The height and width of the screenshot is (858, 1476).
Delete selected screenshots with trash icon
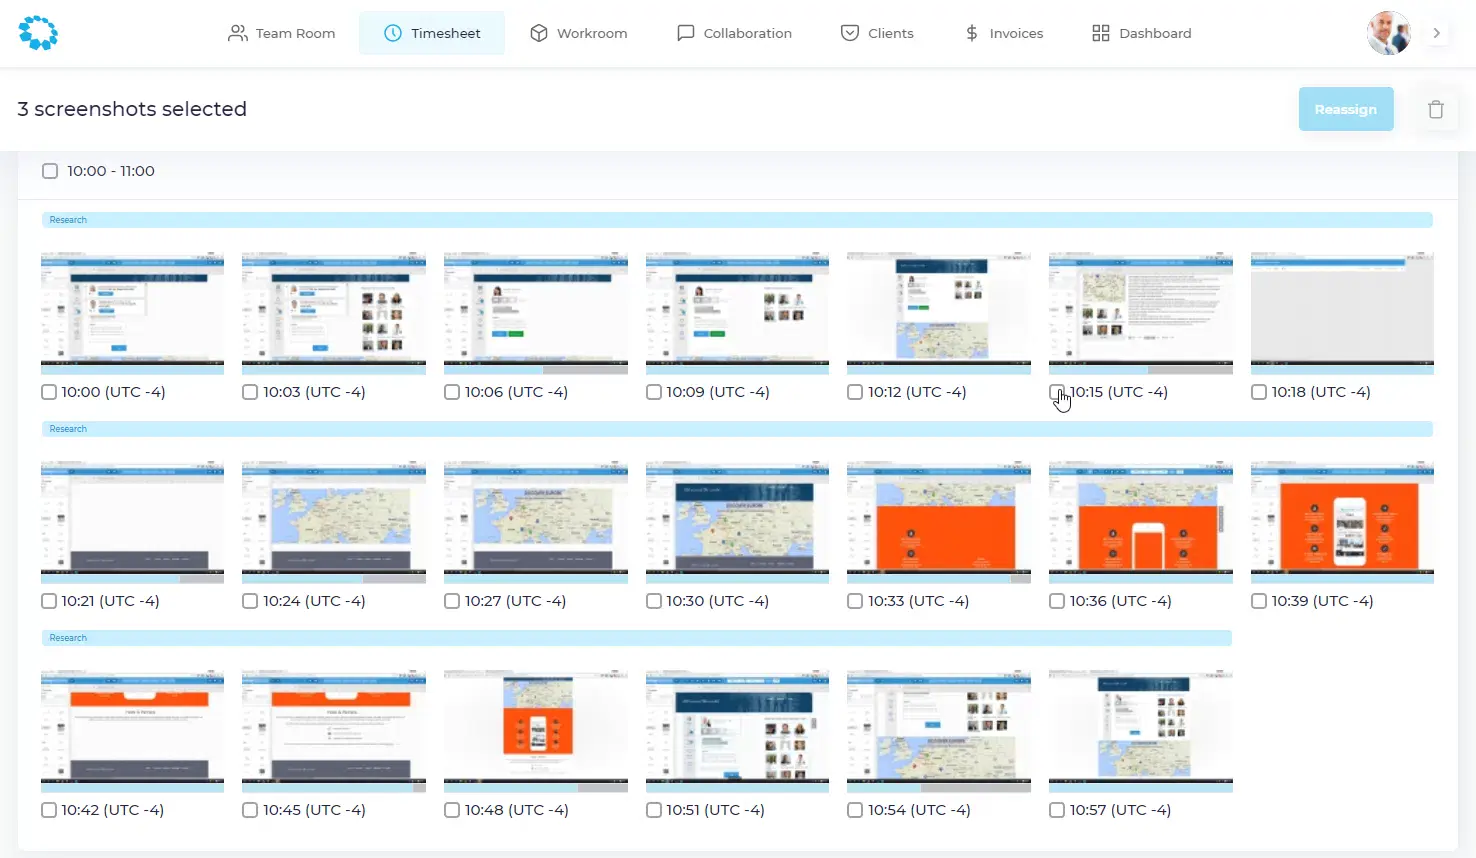coord(1435,110)
